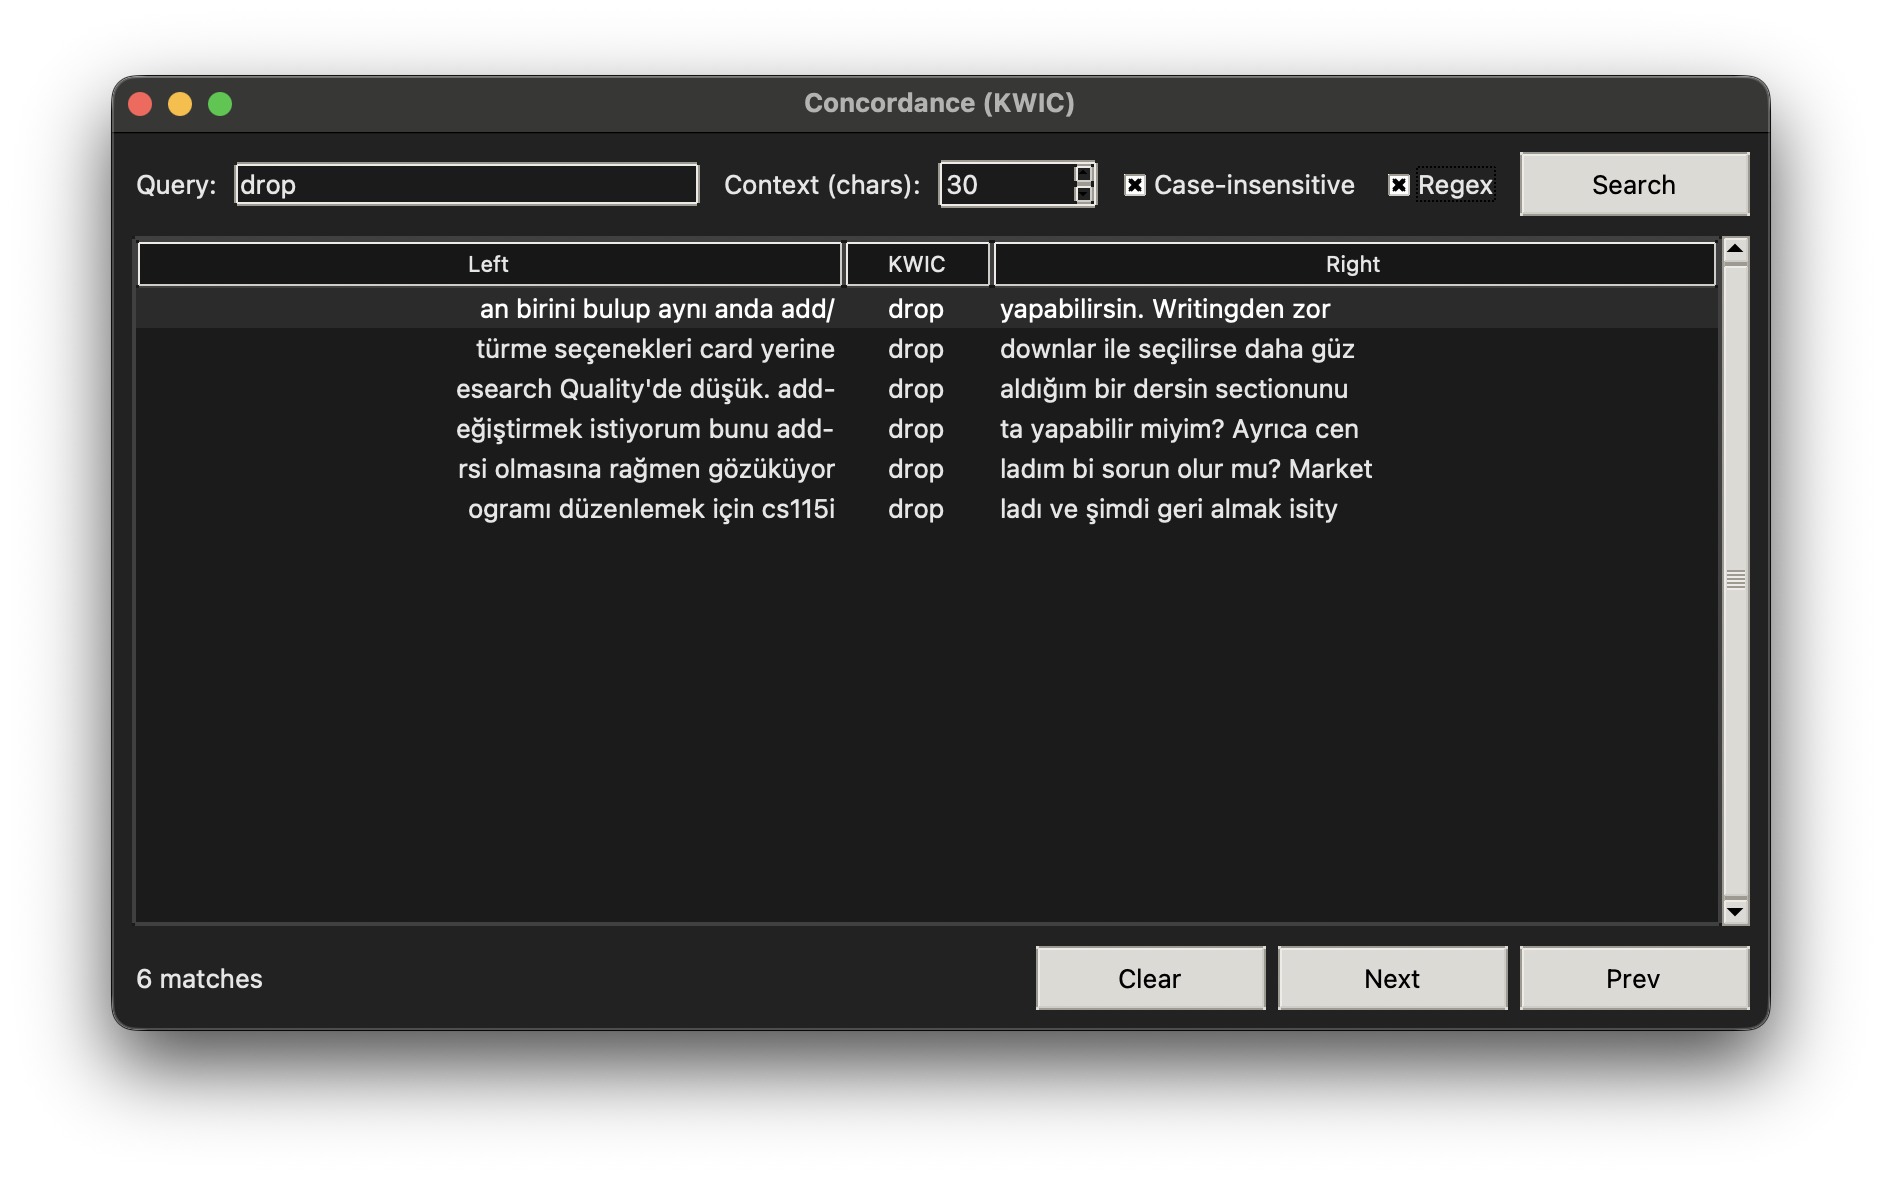The height and width of the screenshot is (1178, 1882).
Task: Click the Left column header
Action: click(488, 264)
